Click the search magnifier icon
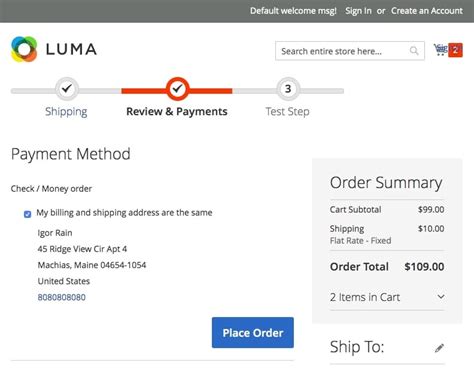Image resolution: width=474 pixels, height=372 pixels. click(414, 51)
